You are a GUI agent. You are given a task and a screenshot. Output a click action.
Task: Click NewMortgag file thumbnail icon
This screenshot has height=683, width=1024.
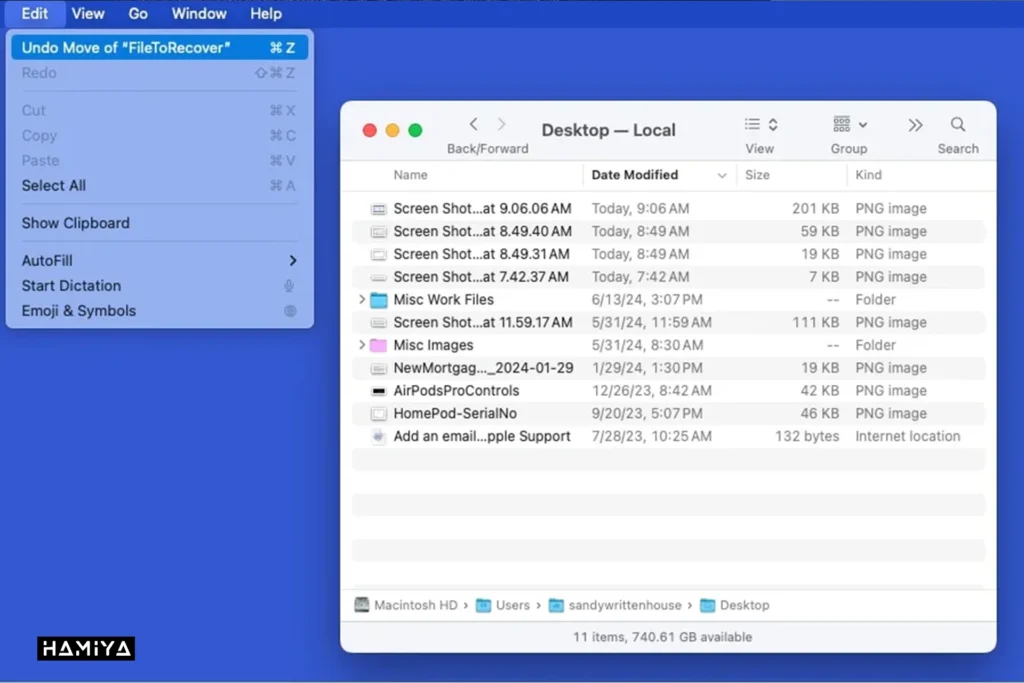coord(379,368)
